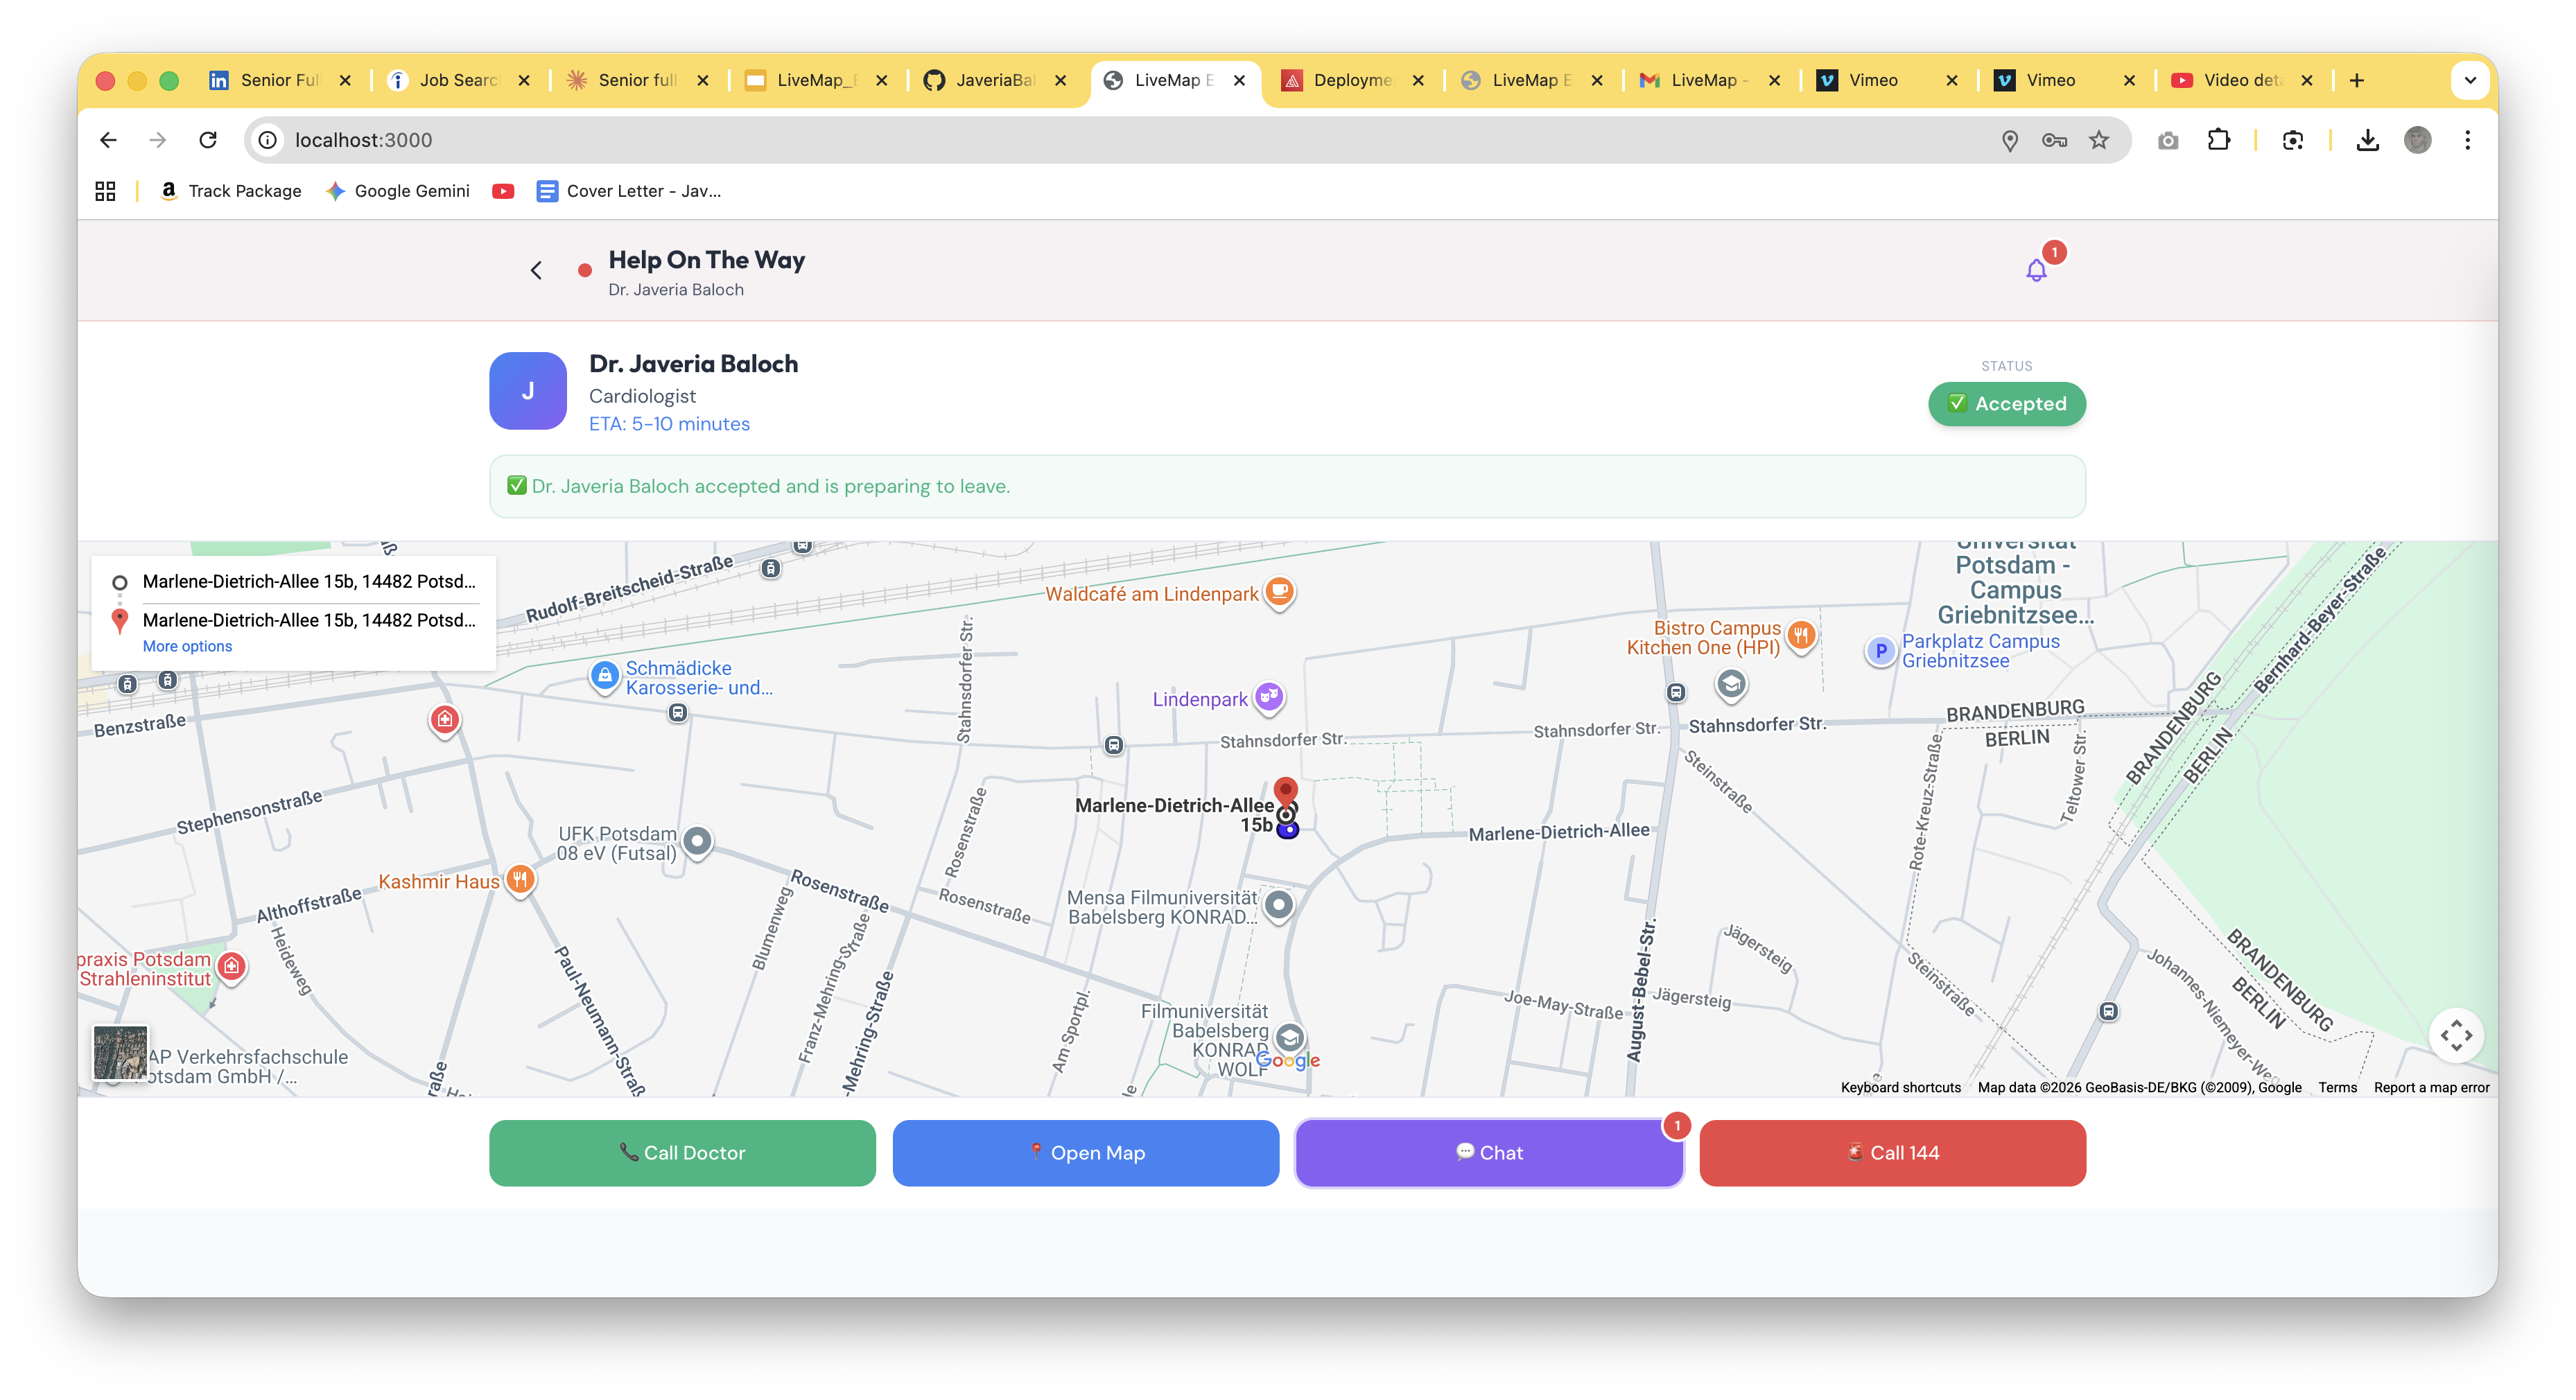
Task: Click the green Accepted status badge
Action: click(x=2006, y=404)
